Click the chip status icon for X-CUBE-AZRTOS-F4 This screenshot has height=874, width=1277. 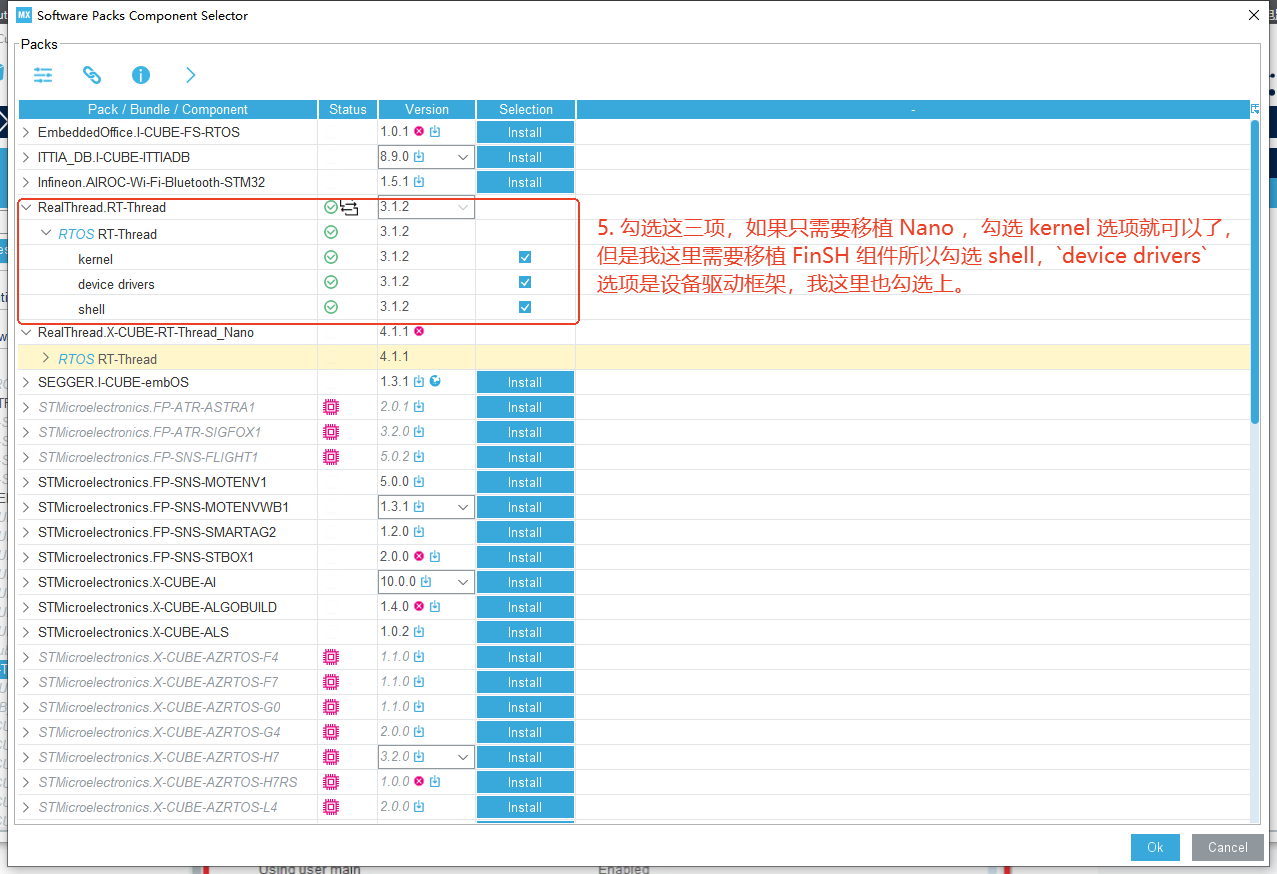(331, 657)
